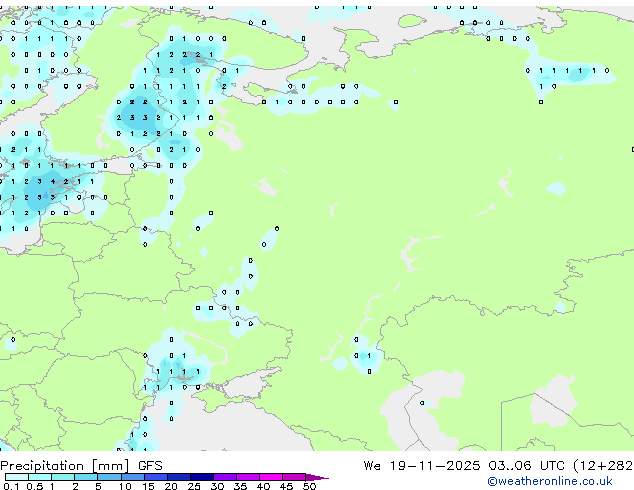The height and width of the screenshot is (490, 634).
Task: Click the legend label 10
Action: tap(125, 486)
